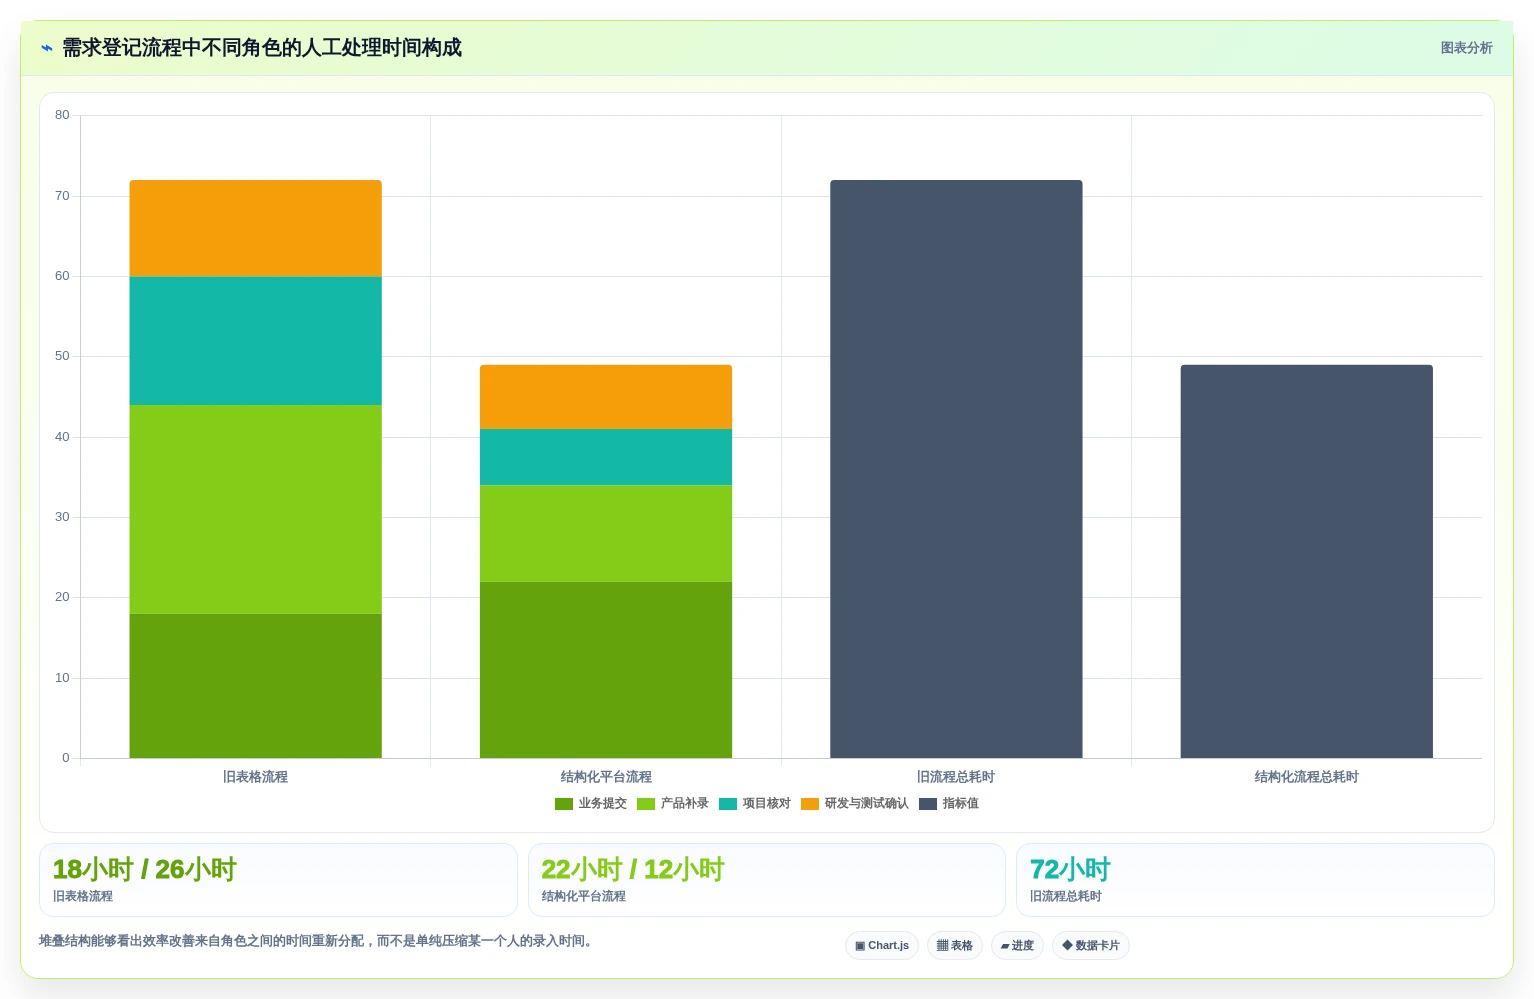
Task: Click the 表格 tag button
Action: 955,946
